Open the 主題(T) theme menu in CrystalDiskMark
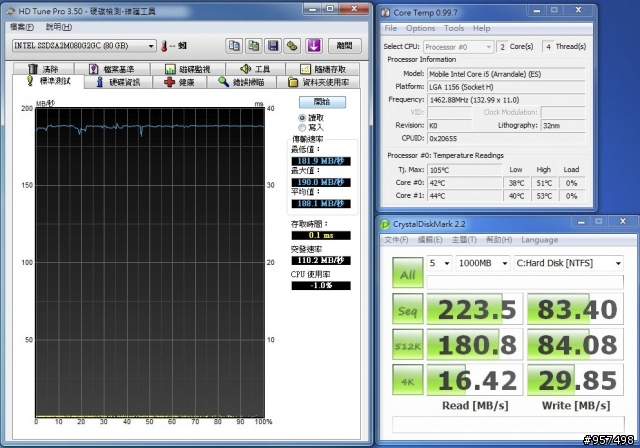 (464, 240)
